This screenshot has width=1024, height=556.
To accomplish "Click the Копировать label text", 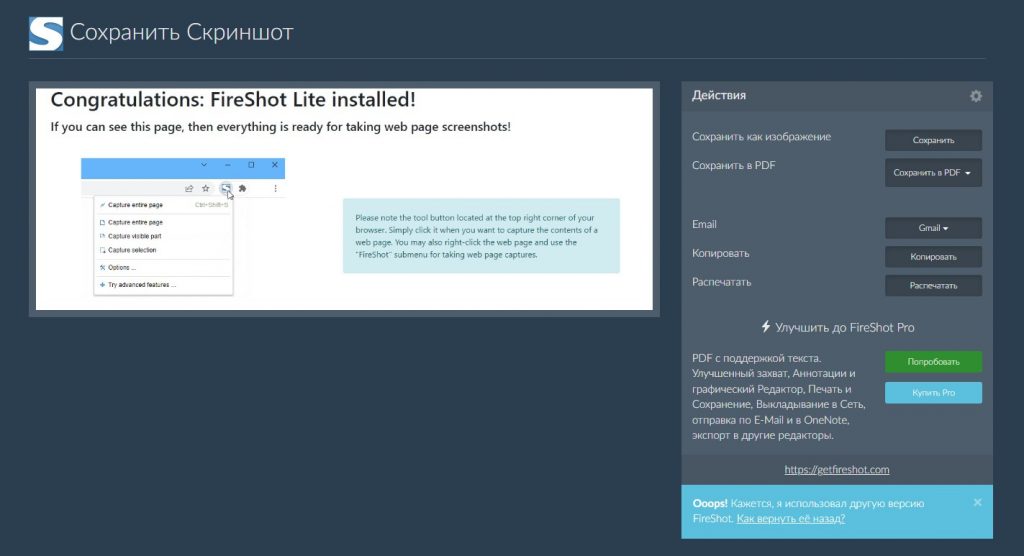I will tap(720, 253).
